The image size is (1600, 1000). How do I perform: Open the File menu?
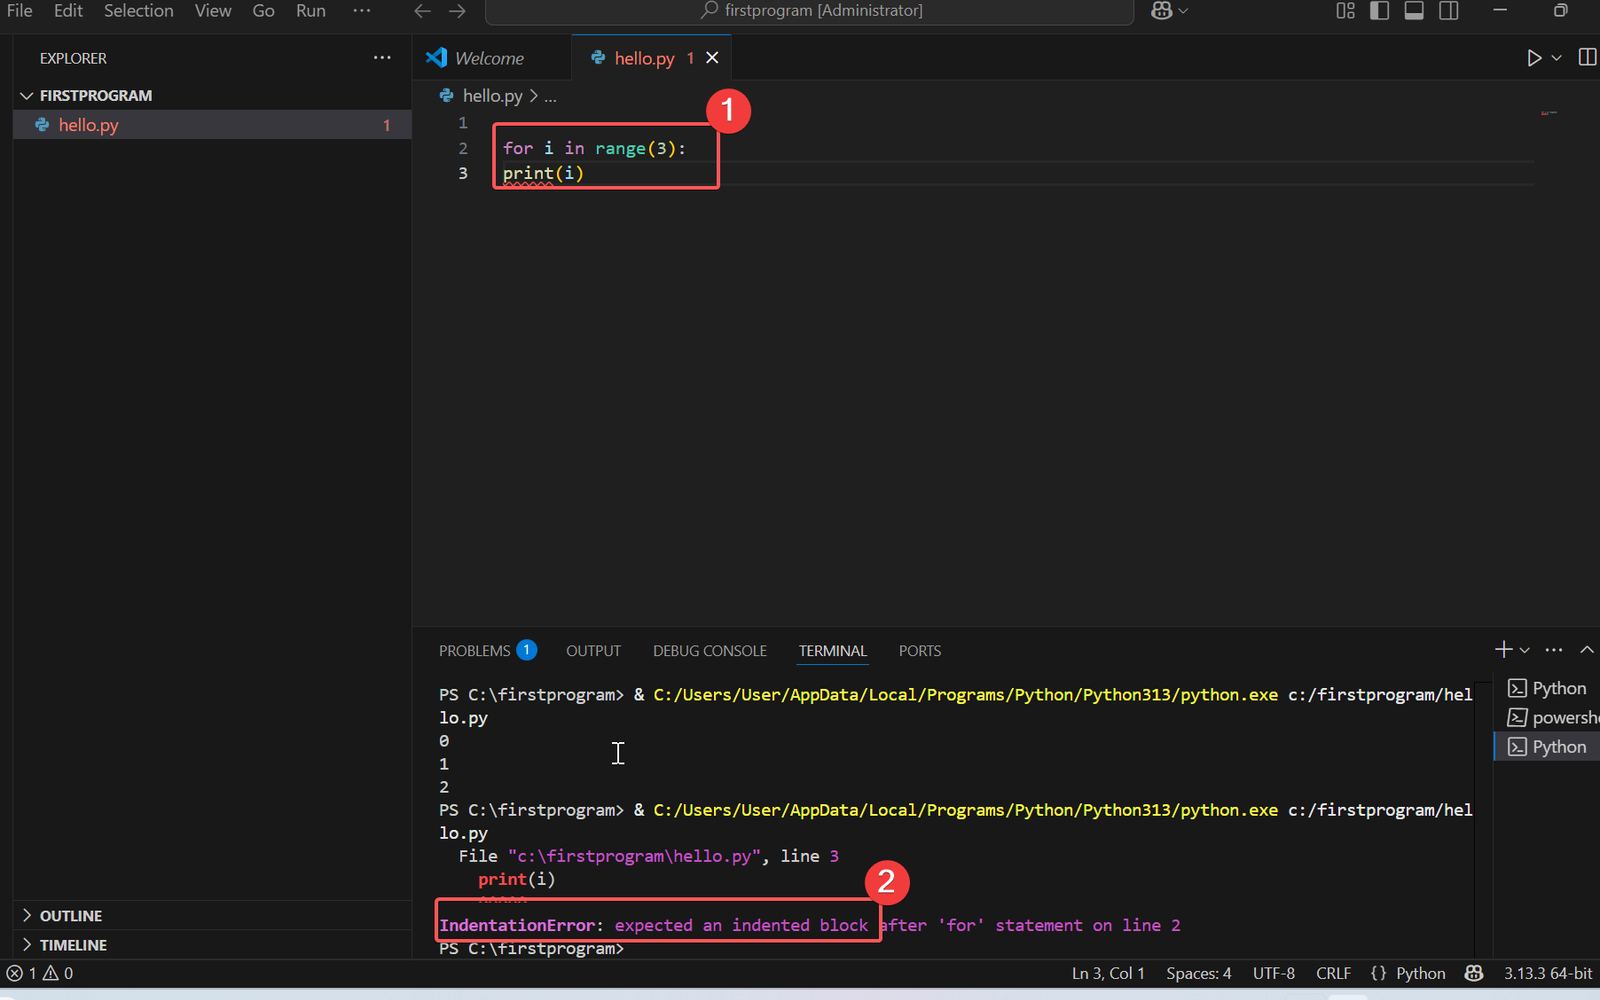tap(20, 11)
